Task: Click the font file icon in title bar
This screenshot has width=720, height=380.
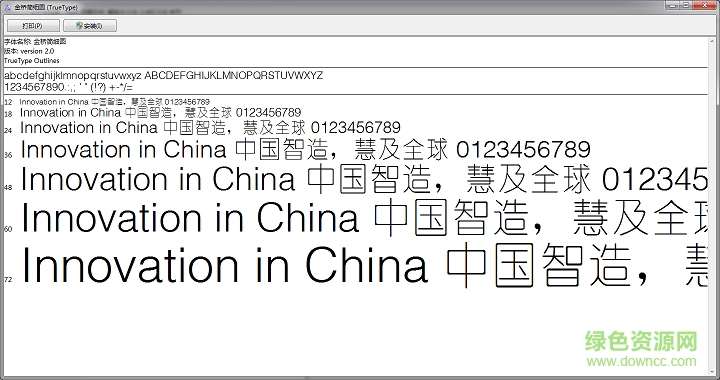Action: (7, 7)
